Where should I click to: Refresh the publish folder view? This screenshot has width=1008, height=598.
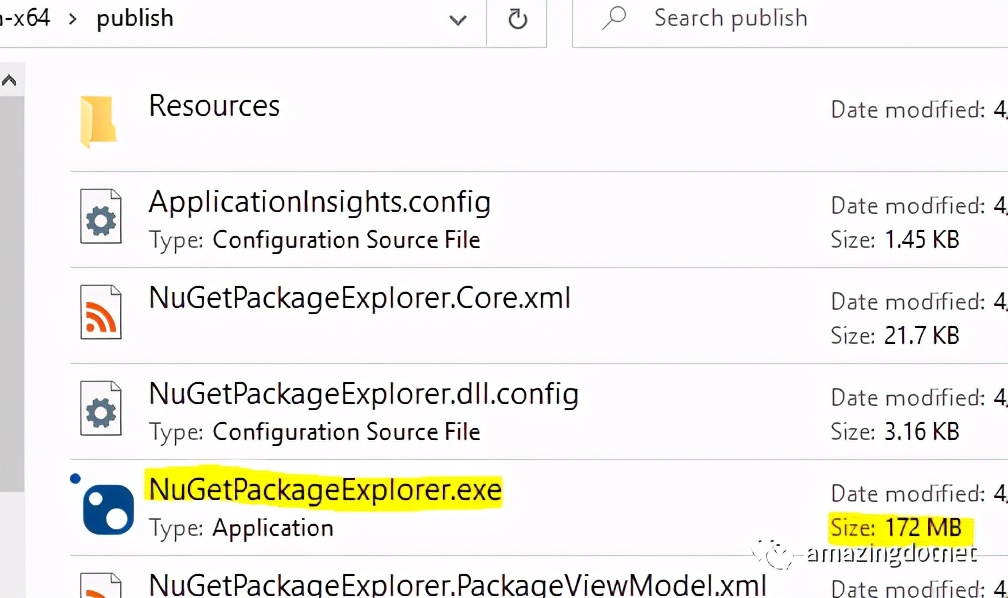click(518, 19)
